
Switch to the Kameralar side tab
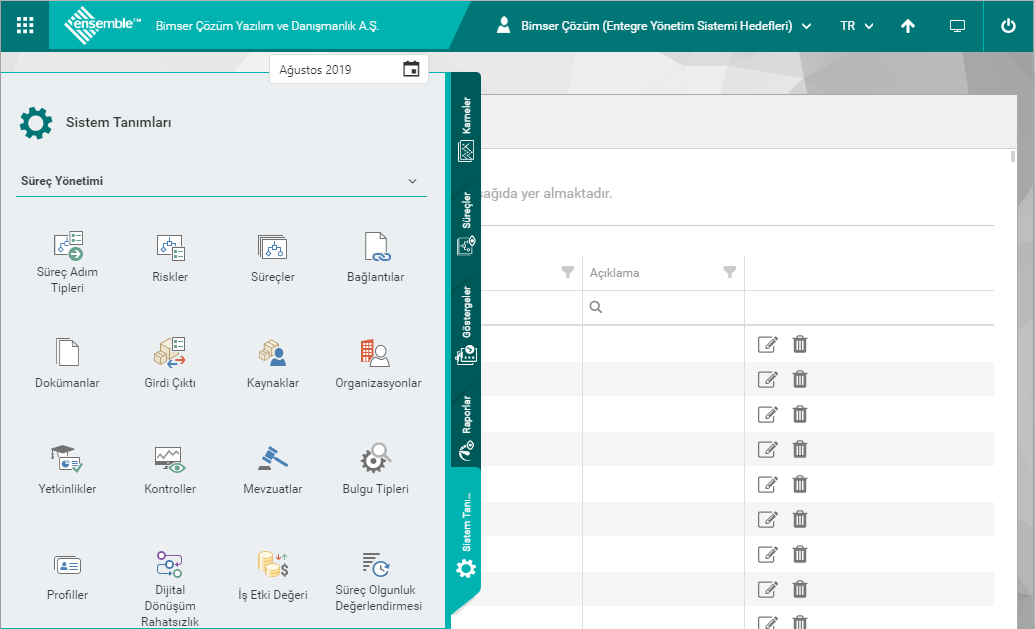466,130
